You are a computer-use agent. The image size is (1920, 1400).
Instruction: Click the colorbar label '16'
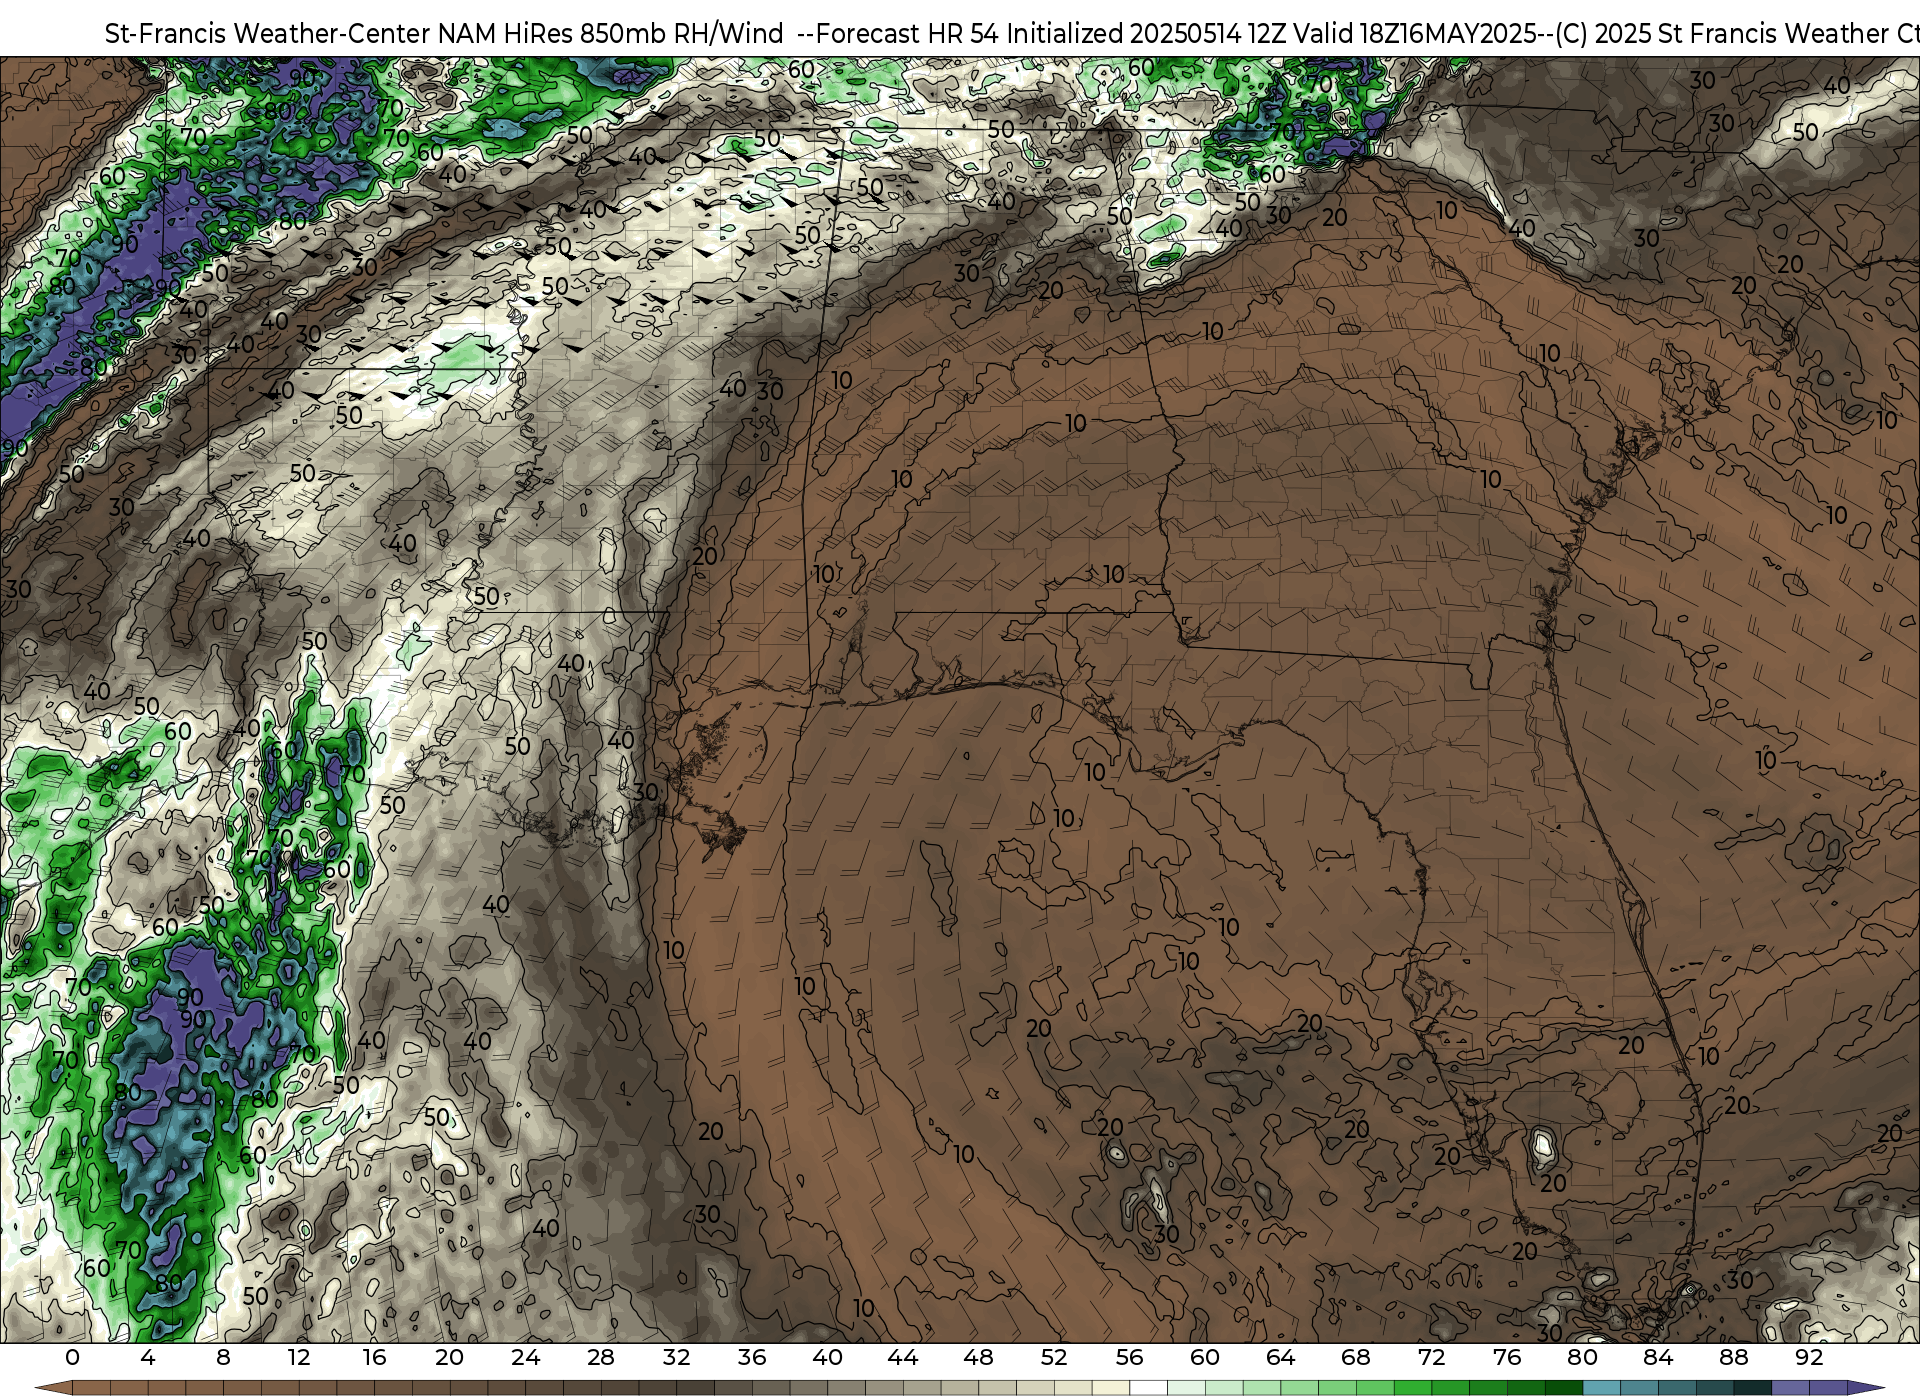click(374, 1357)
